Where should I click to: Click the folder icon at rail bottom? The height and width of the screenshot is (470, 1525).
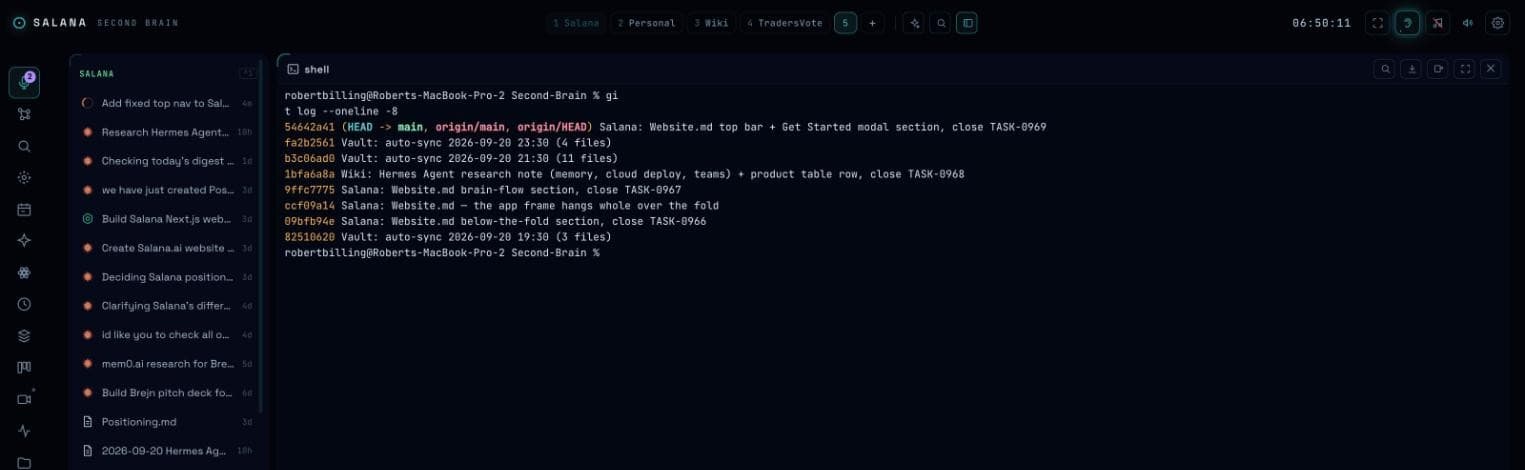[24, 462]
